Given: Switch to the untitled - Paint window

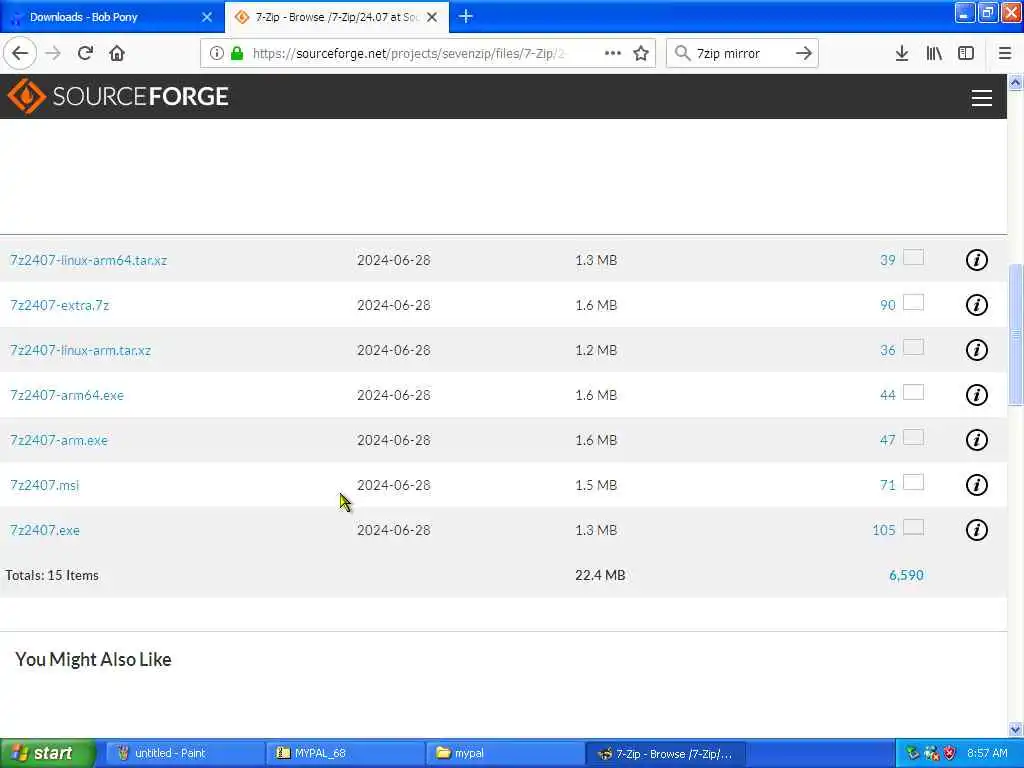Looking at the screenshot, I should [x=185, y=753].
